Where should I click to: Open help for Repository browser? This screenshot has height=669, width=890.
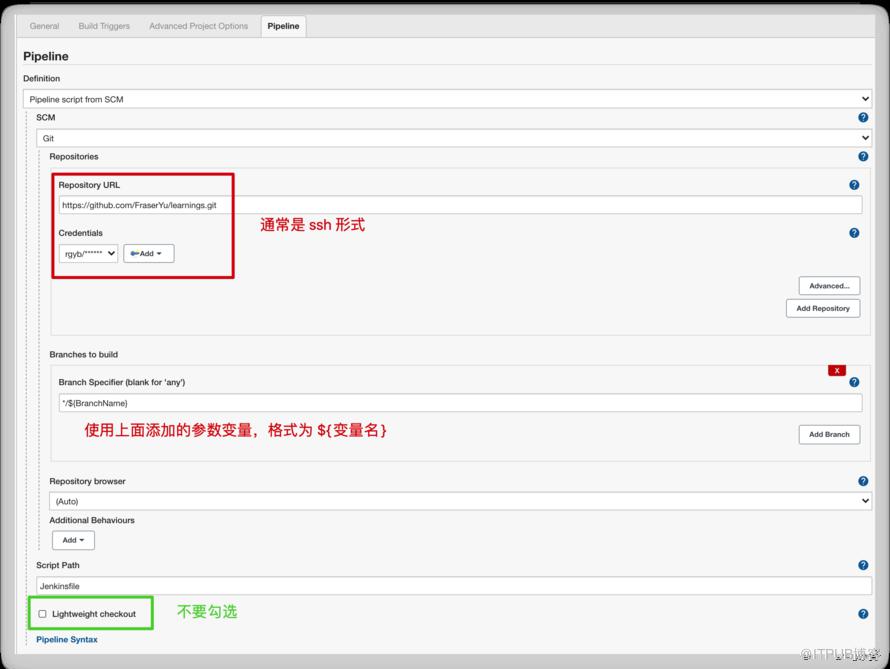pos(863,481)
